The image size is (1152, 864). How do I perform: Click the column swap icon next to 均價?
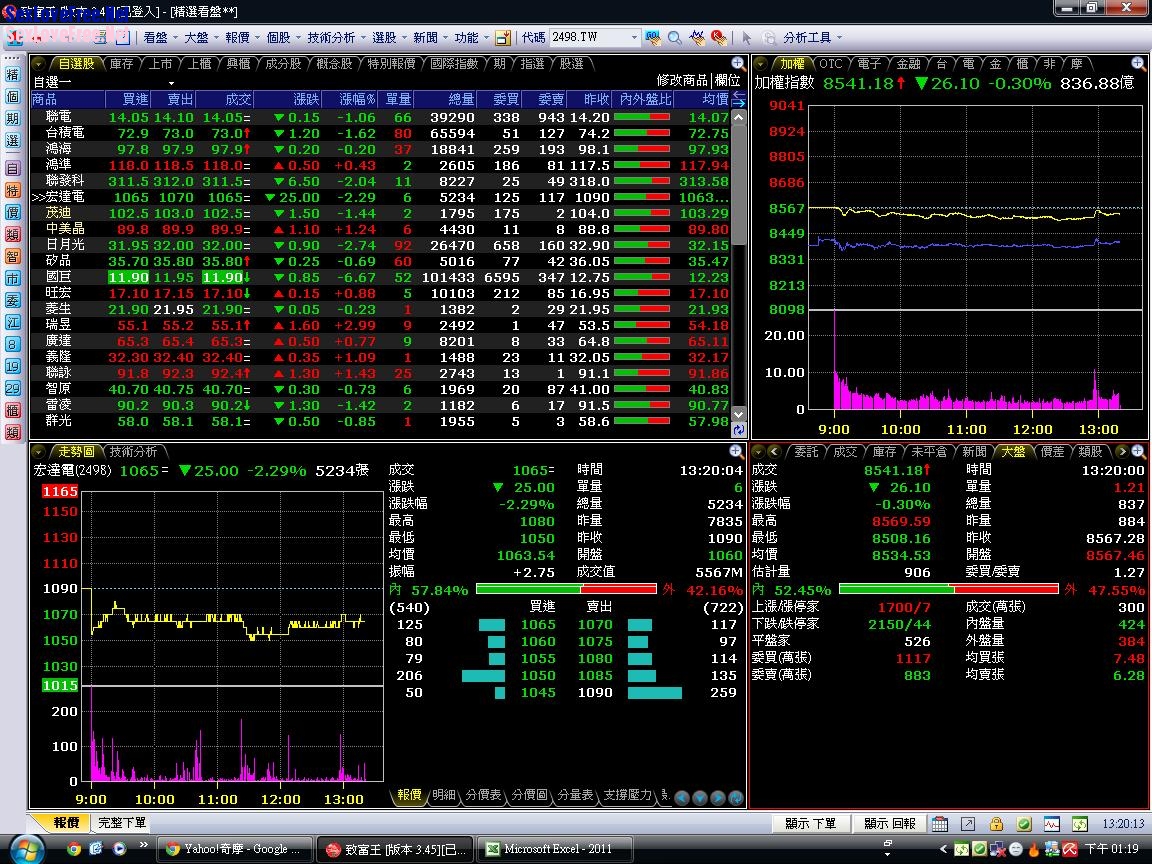739,100
